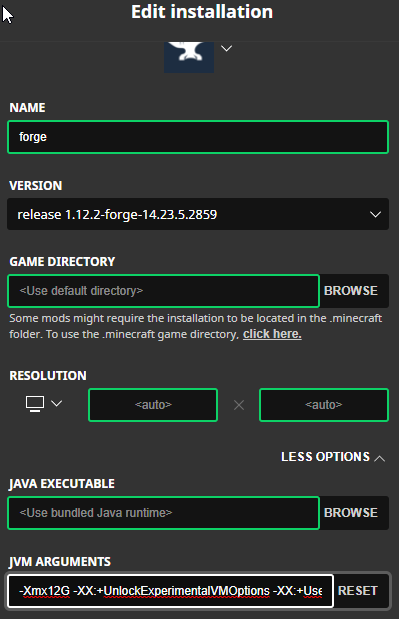This screenshot has height=619, width=399.
Task: Click the JVM ARGUMENTS label
Action: pos(60,562)
